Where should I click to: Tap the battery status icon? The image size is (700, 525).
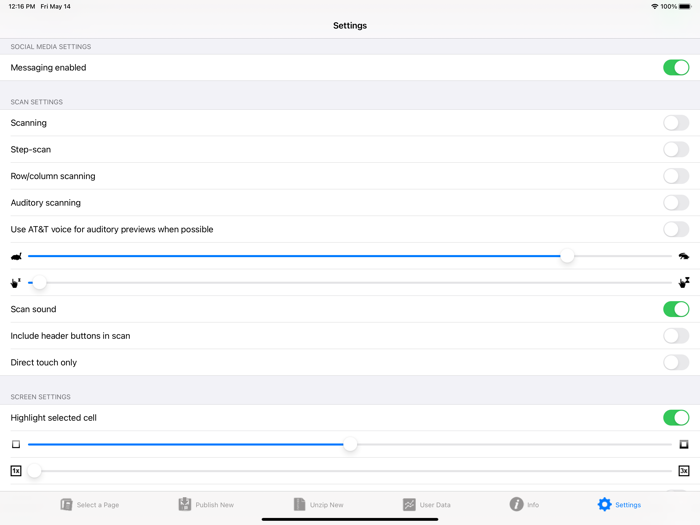tap(685, 6)
